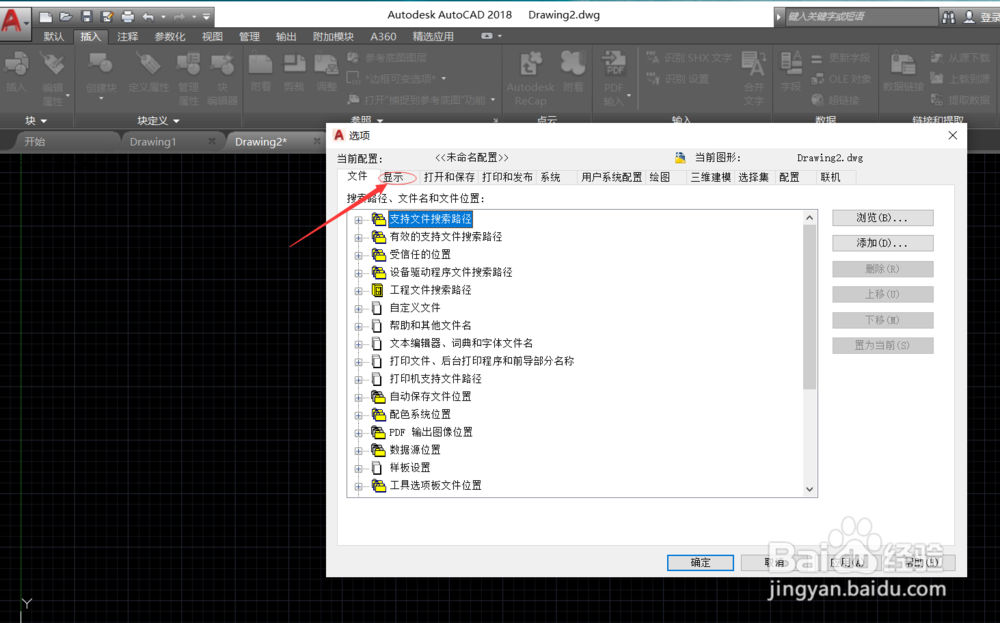The image size is (1000, 623).
Task: Select 数据源位置 in tree list
Action: pyautogui.click(x=415, y=450)
